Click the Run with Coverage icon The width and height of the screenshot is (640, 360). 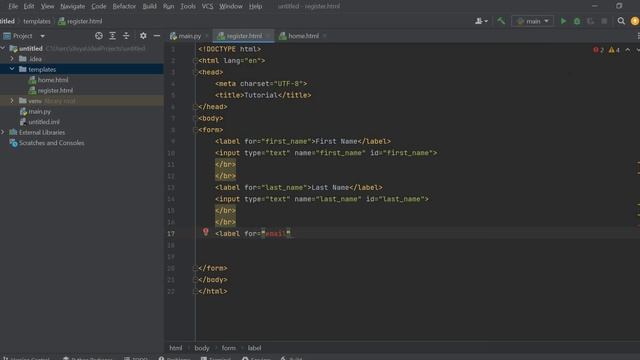click(590, 21)
